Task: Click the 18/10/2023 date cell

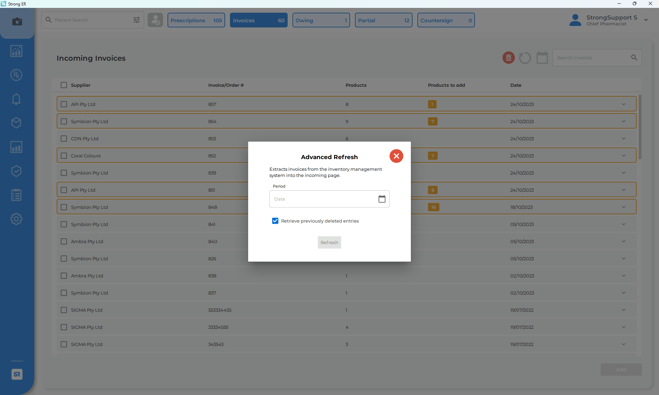Action: (522, 207)
